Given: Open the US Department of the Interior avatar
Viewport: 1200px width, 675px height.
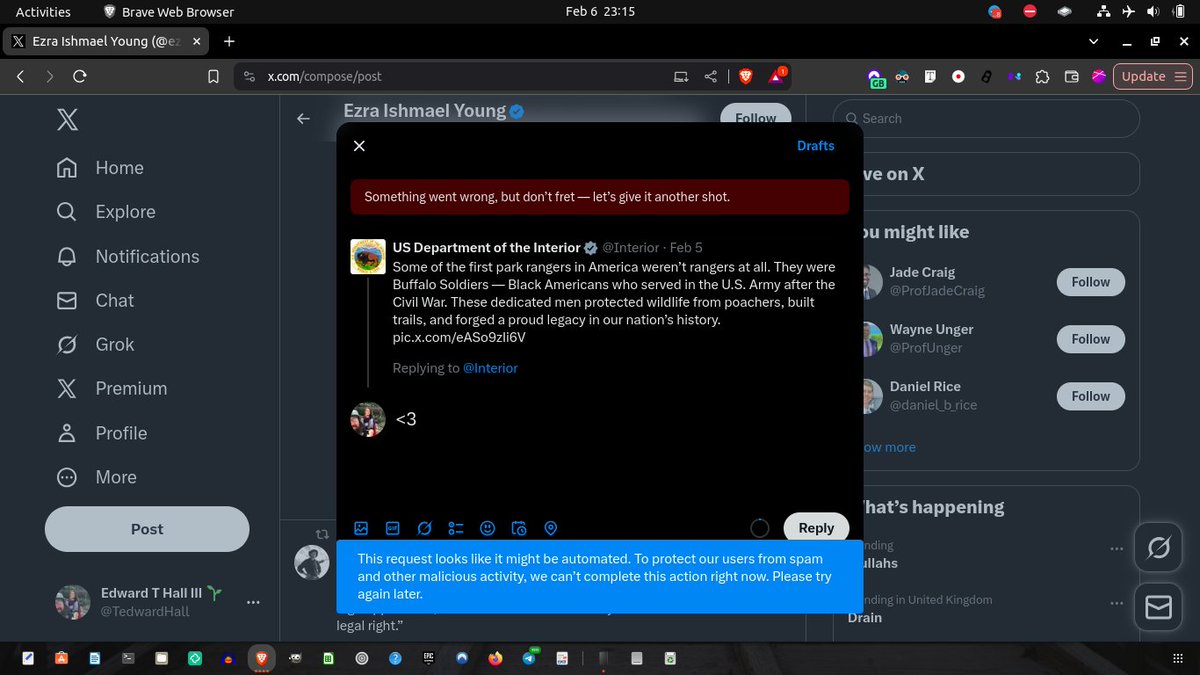Looking at the screenshot, I should click(368, 257).
